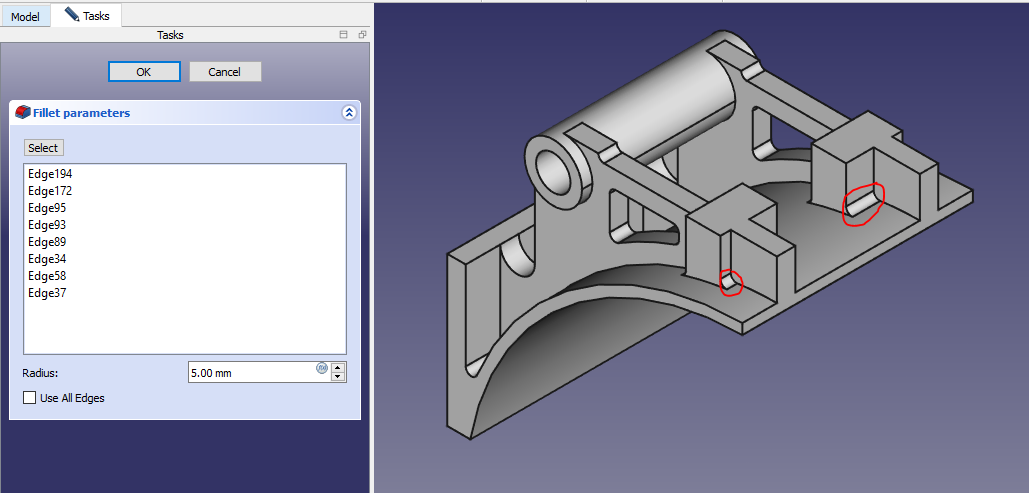The image size is (1029, 493).
Task: Highlight Edge89 in the edge list
Action: 47,242
